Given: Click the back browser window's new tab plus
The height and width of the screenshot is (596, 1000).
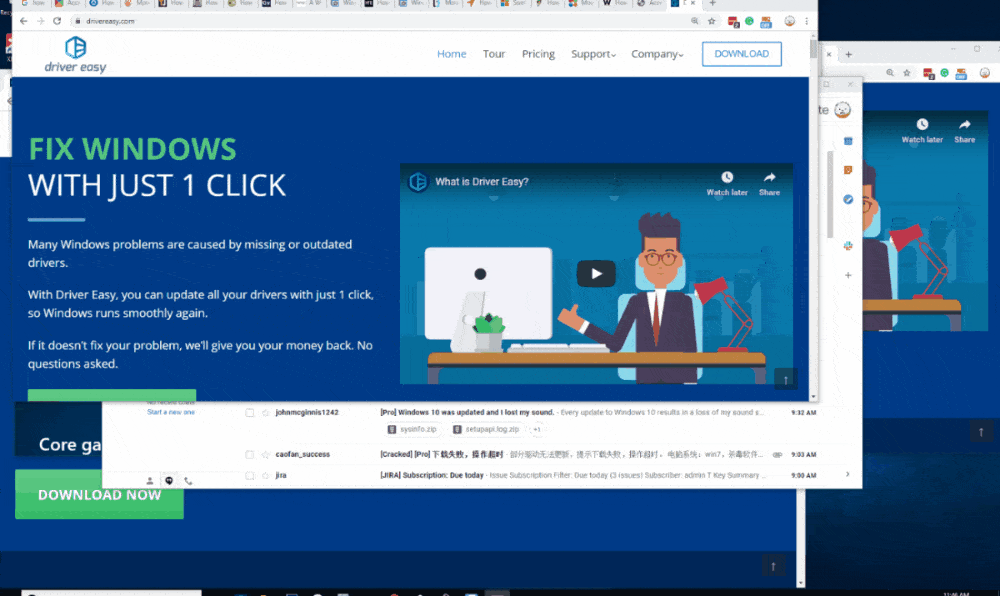Looking at the screenshot, I should [x=848, y=55].
